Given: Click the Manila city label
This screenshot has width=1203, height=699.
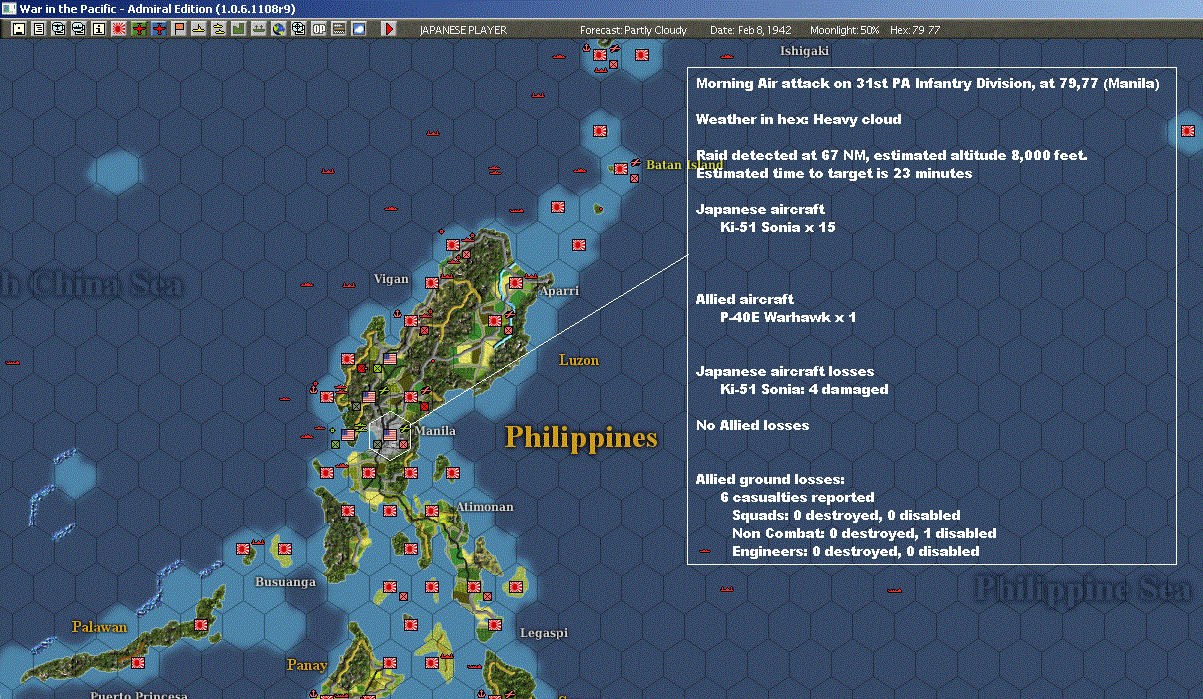Looking at the screenshot, I should 435,431.
